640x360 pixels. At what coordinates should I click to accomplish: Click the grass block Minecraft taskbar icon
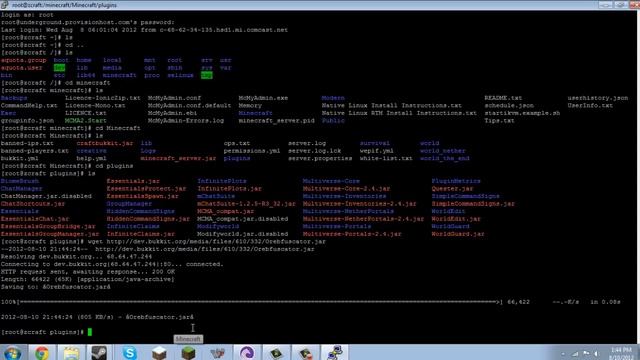coord(188,353)
